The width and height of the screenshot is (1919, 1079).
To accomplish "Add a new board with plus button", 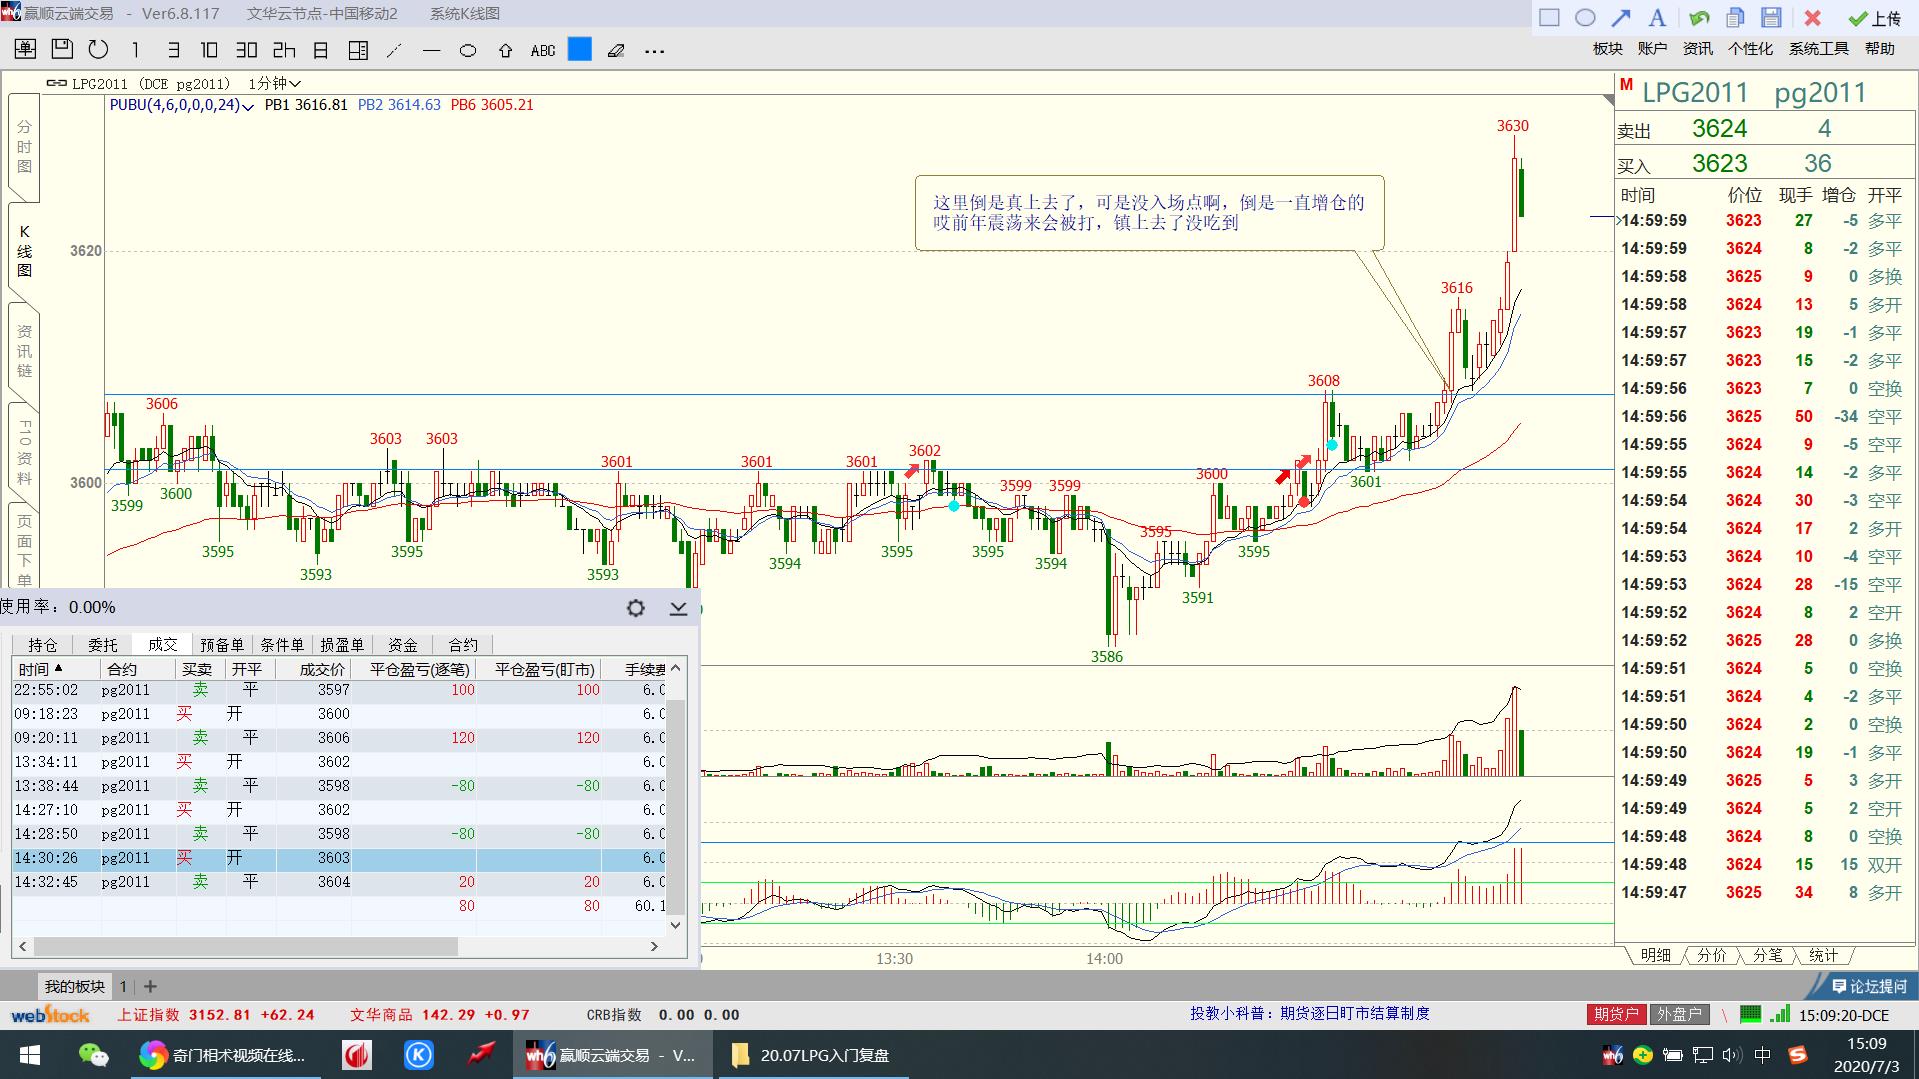I will 150,986.
